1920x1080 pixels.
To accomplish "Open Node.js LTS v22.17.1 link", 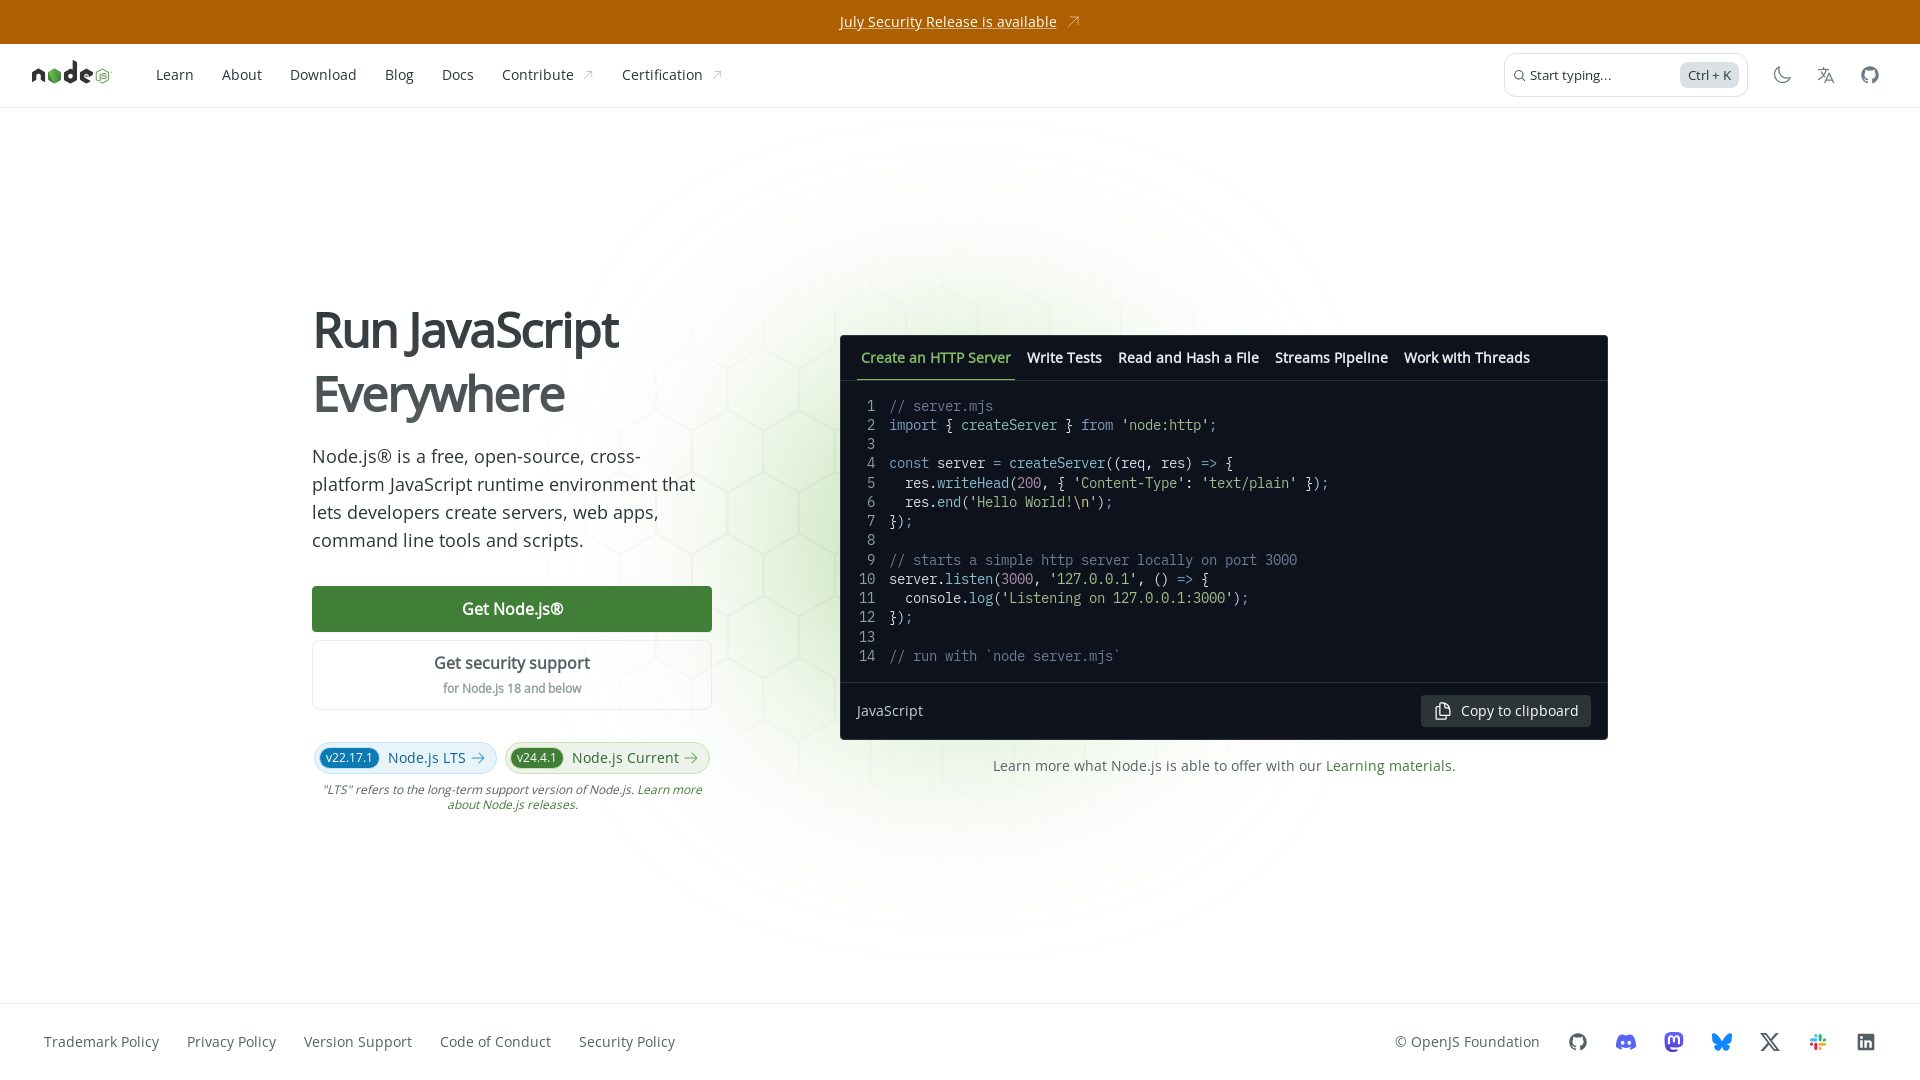I will [405, 758].
